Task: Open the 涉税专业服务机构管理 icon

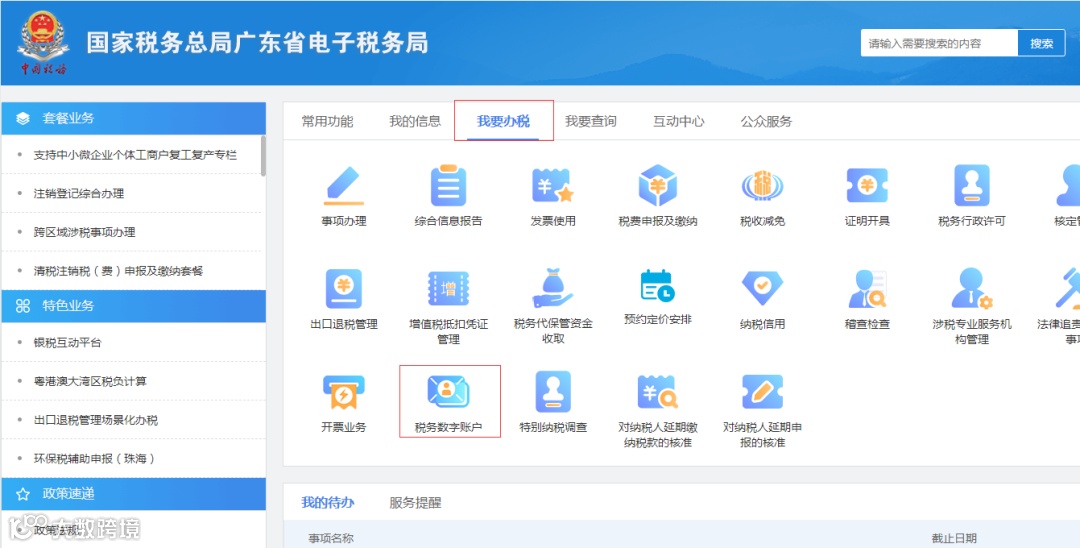Action: point(972,288)
